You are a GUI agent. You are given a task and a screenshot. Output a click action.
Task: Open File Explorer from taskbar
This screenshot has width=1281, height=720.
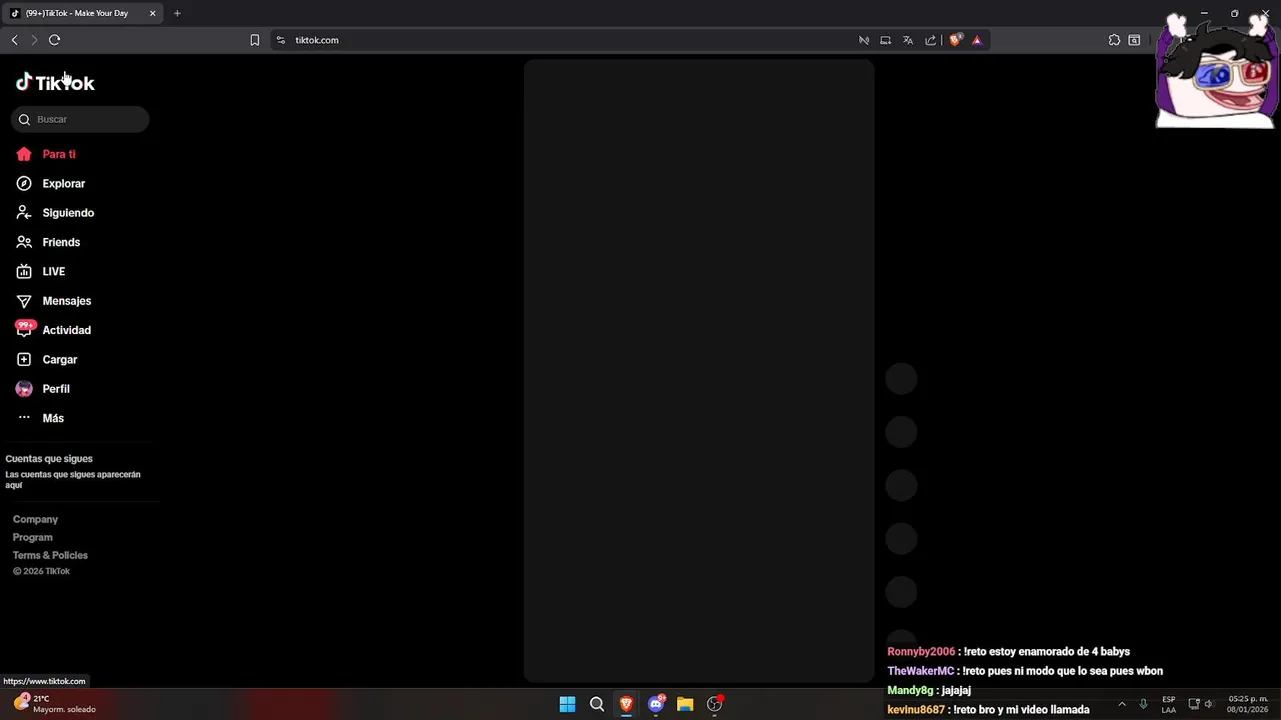(685, 704)
